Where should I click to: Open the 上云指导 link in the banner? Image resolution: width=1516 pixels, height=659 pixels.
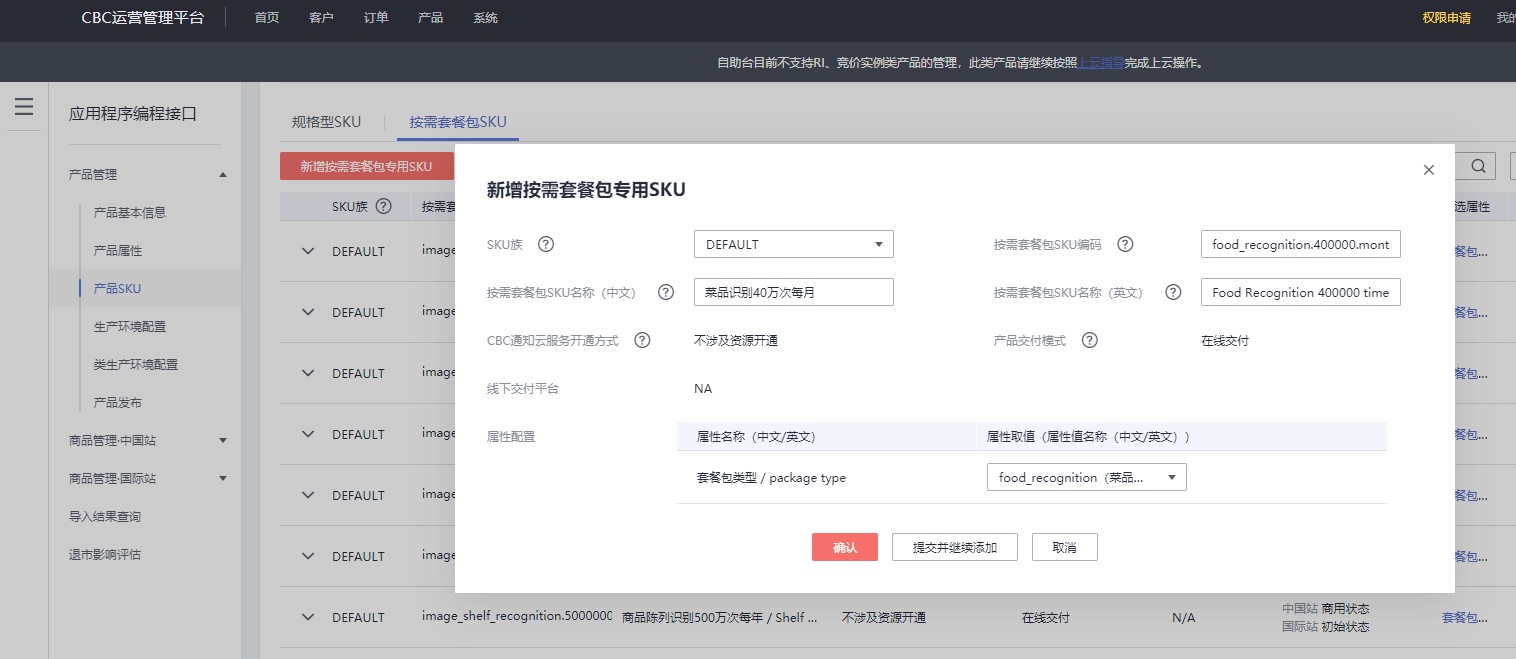[1101, 62]
